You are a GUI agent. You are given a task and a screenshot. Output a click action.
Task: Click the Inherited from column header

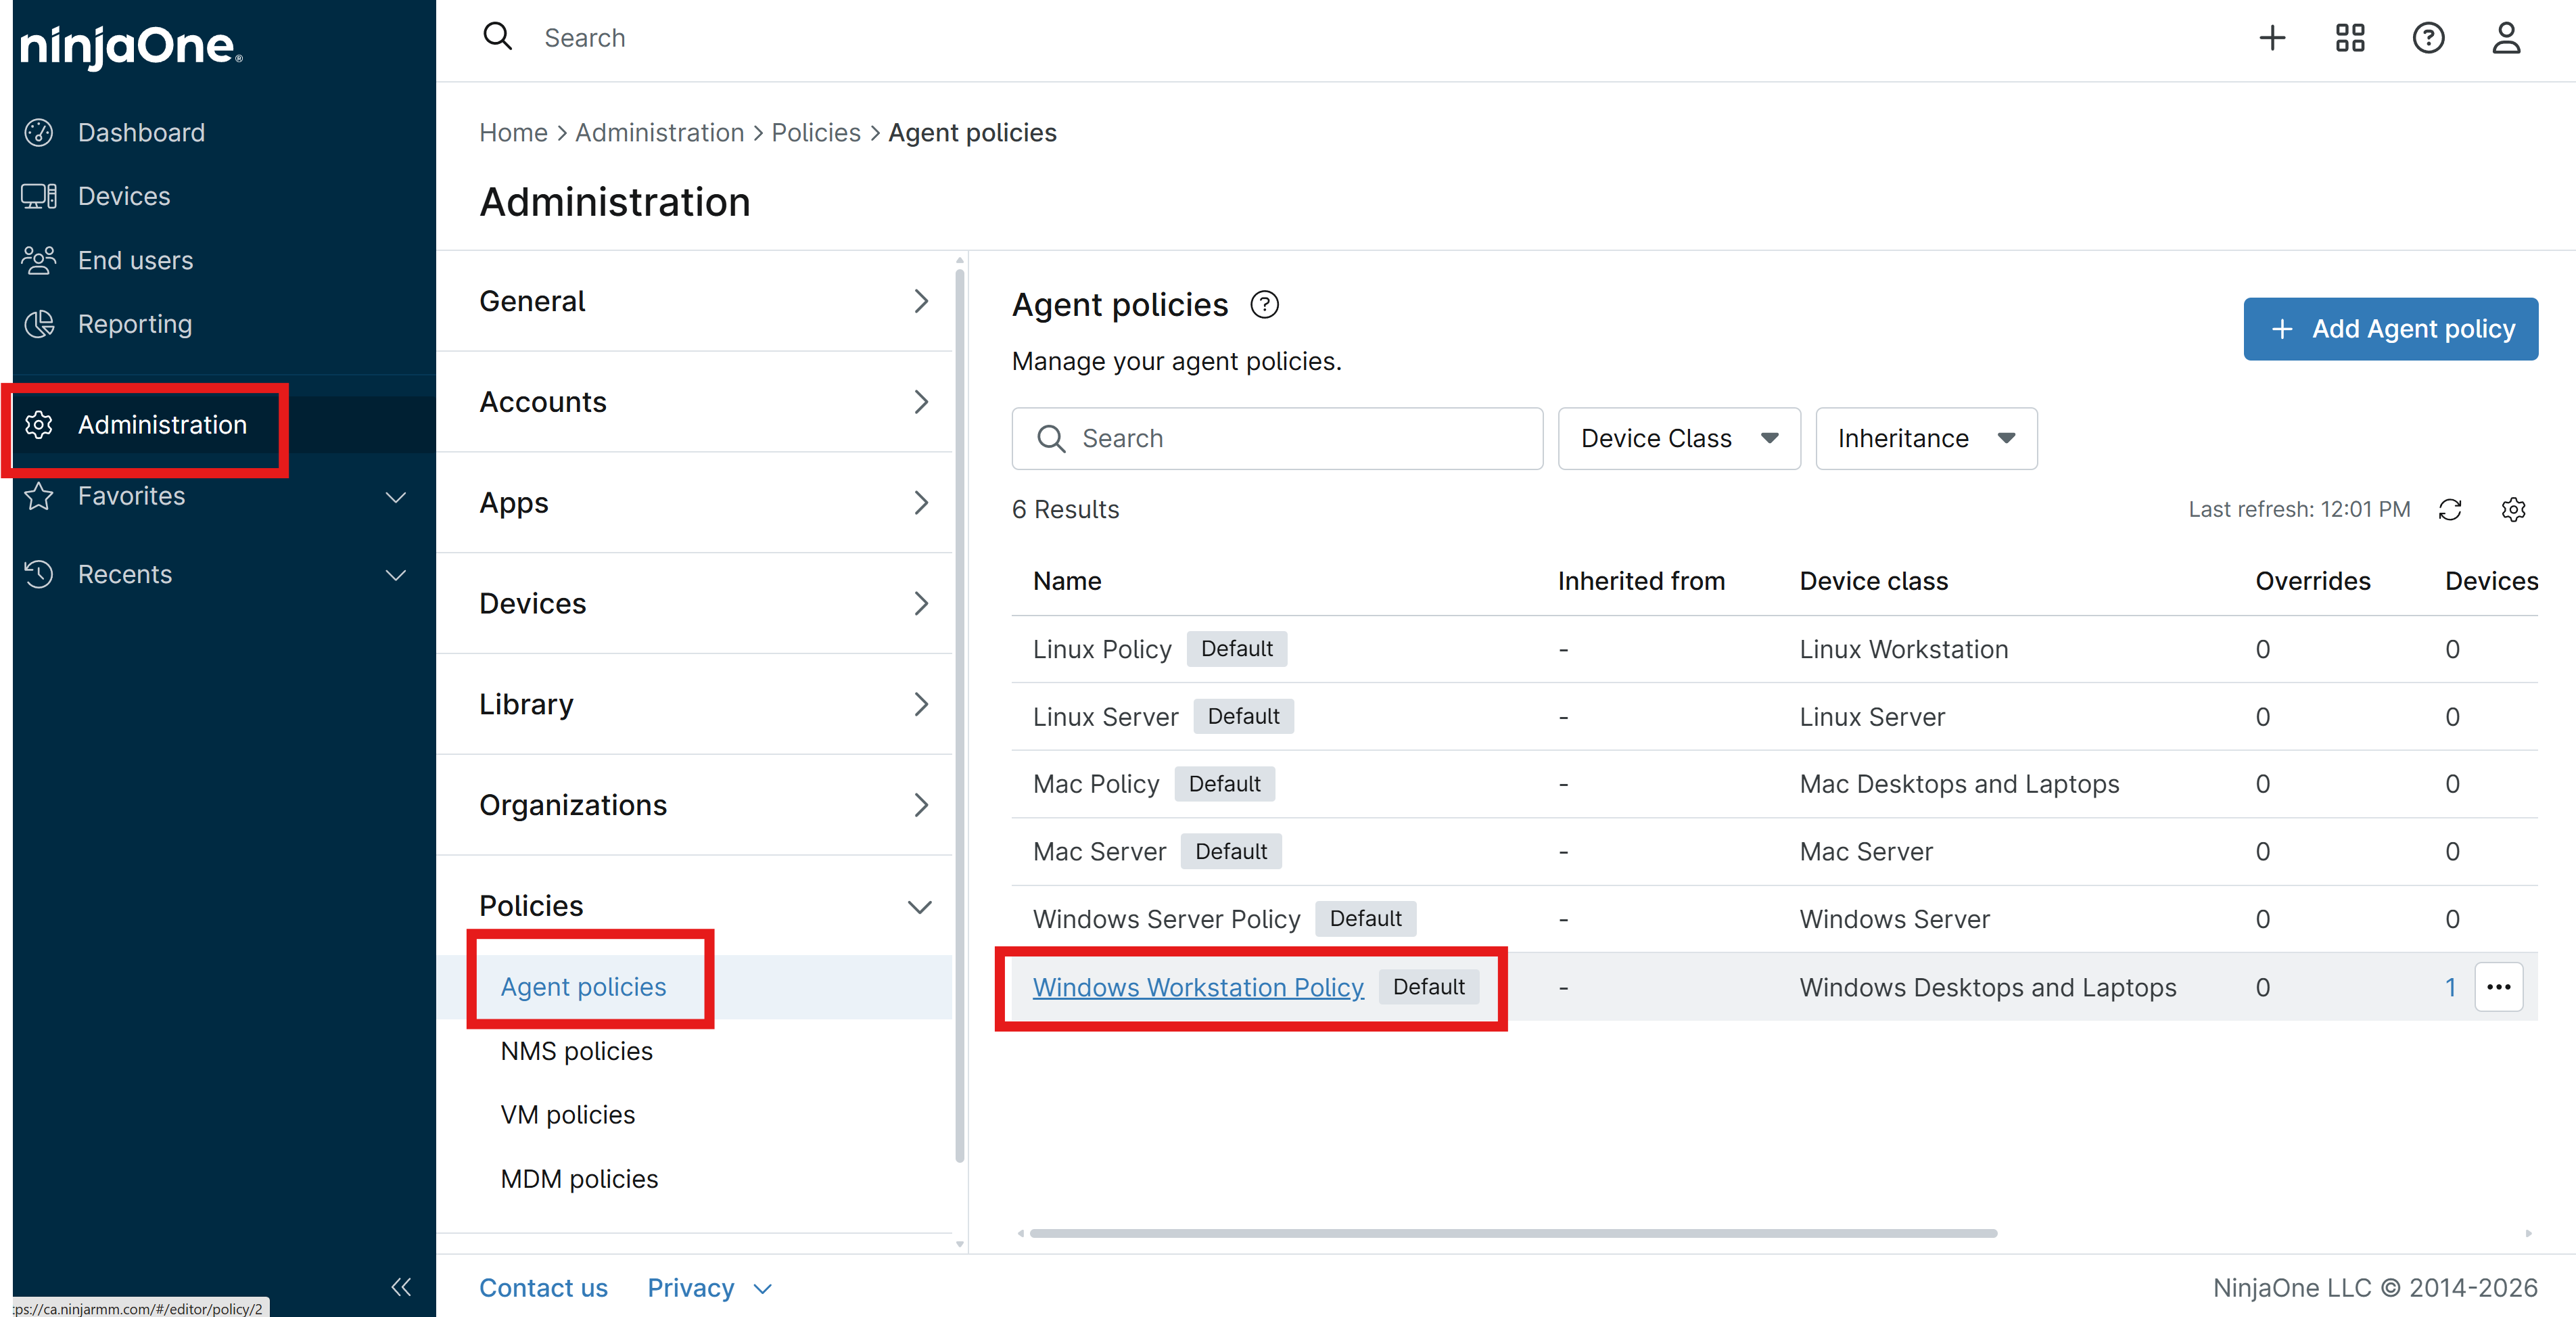1641,581
